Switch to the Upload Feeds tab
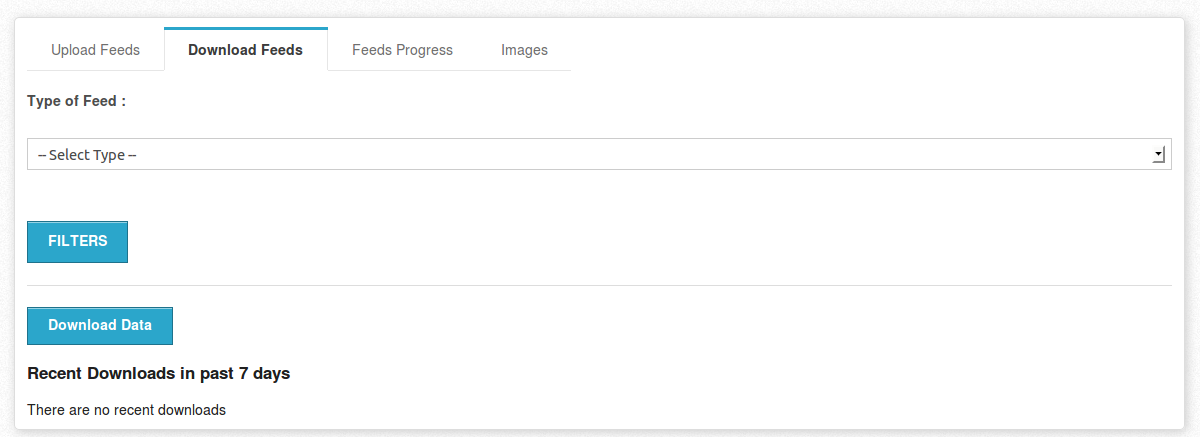 [95, 50]
